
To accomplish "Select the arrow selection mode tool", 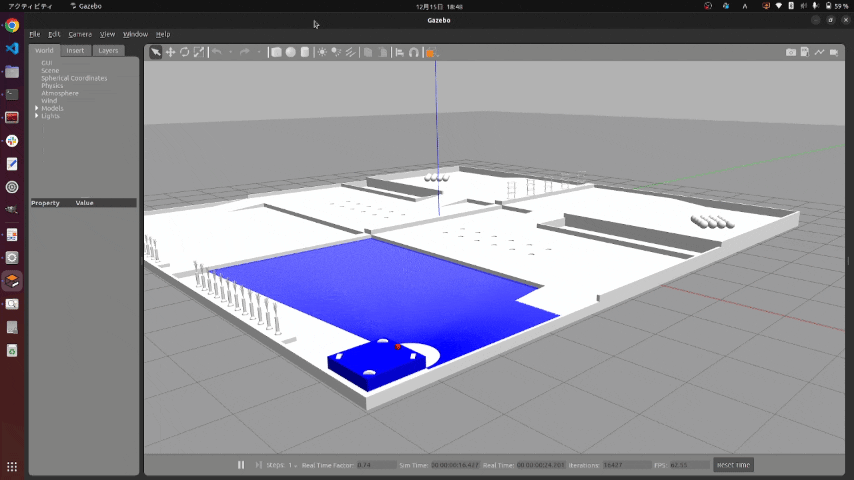I will [x=156, y=52].
